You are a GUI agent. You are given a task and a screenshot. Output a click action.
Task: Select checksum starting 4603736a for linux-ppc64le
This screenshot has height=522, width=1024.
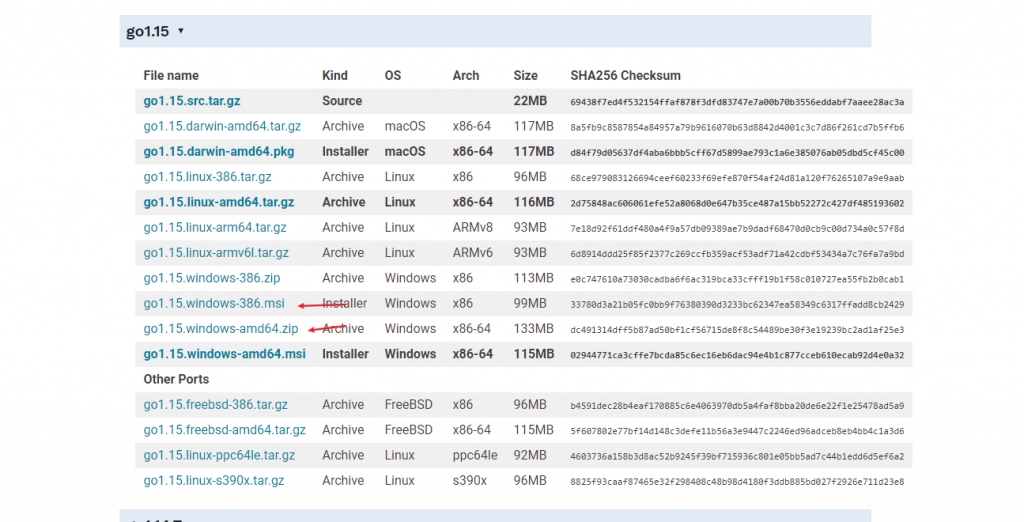[737, 457]
